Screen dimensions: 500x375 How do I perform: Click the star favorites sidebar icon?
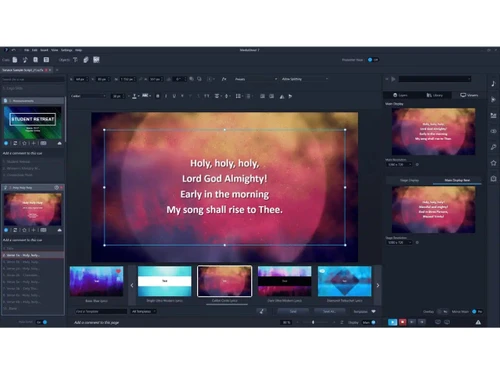493,163
